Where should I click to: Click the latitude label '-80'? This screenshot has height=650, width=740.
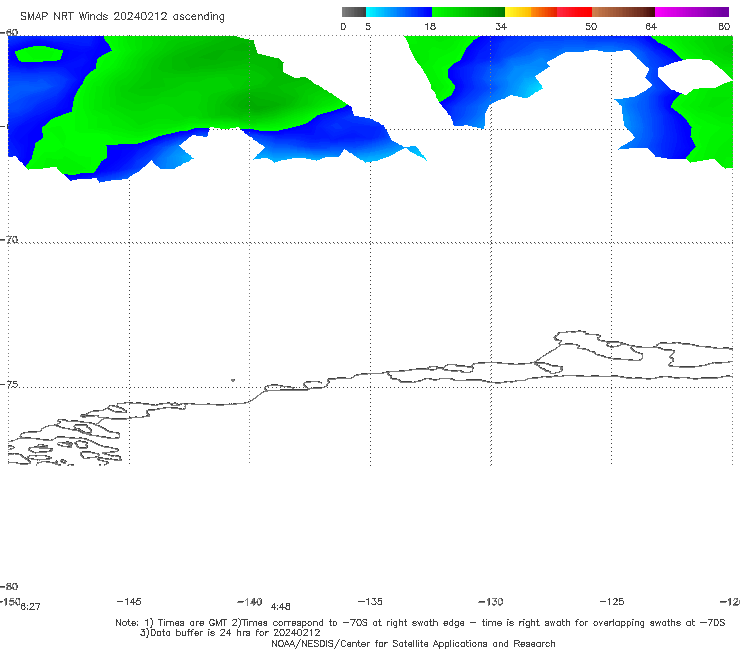tap(9, 586)
